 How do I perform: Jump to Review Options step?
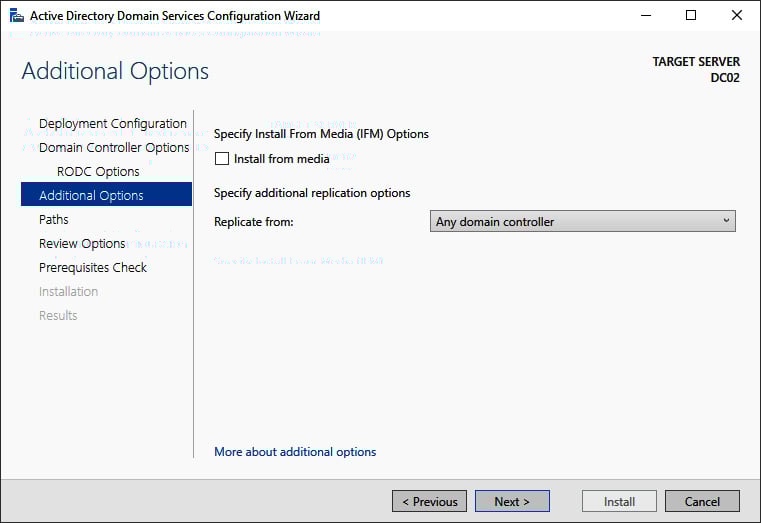82,244
